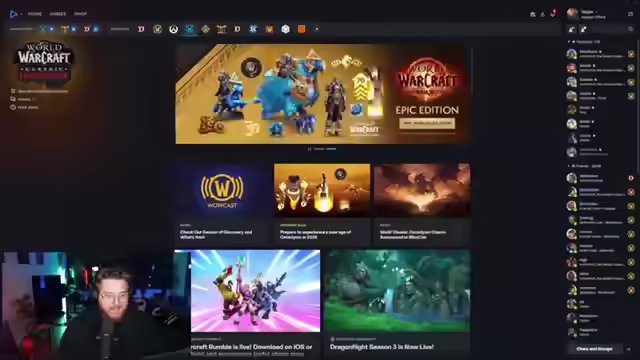Collapse the Friends group header
Viewport: 640px width, 360px height.
point(584,166)
